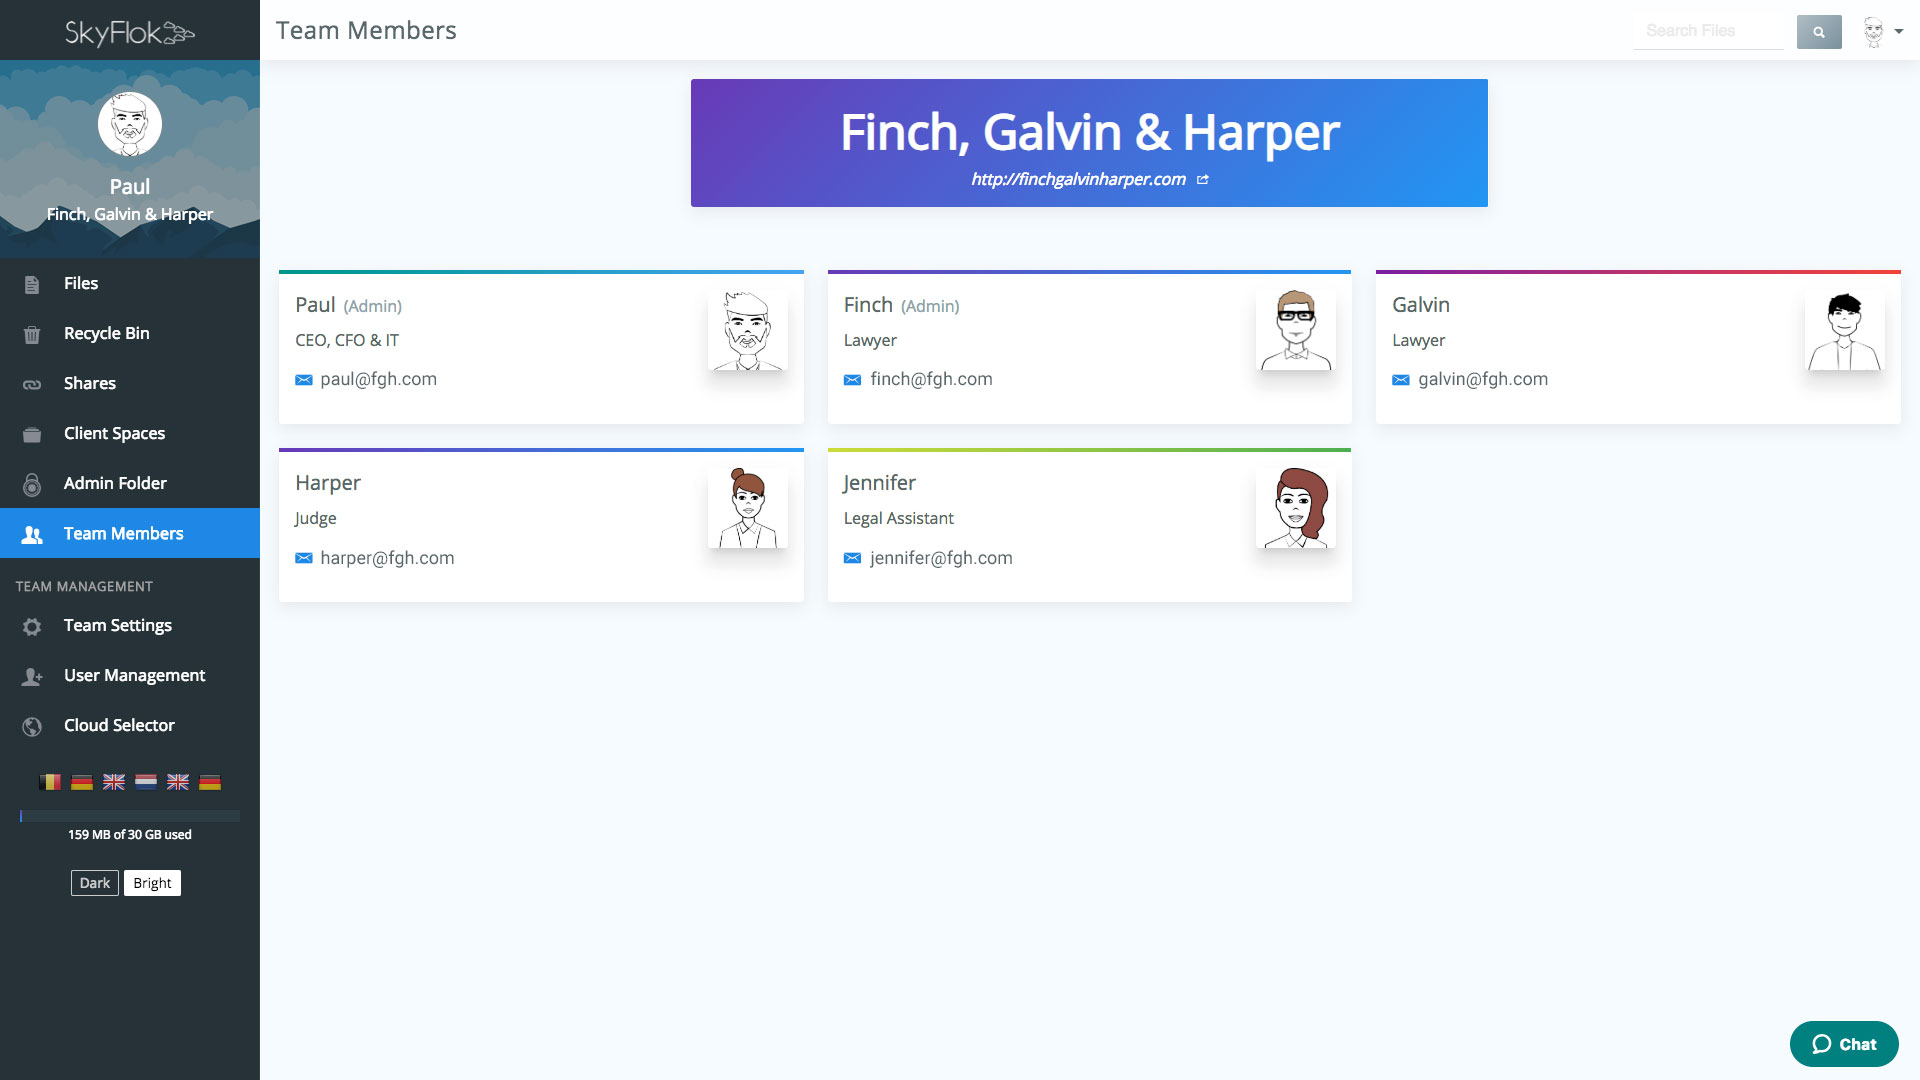Click the 'CEO, CFO & IT' role text
The image size is (1920, 1080).
[x=347, y=340]
